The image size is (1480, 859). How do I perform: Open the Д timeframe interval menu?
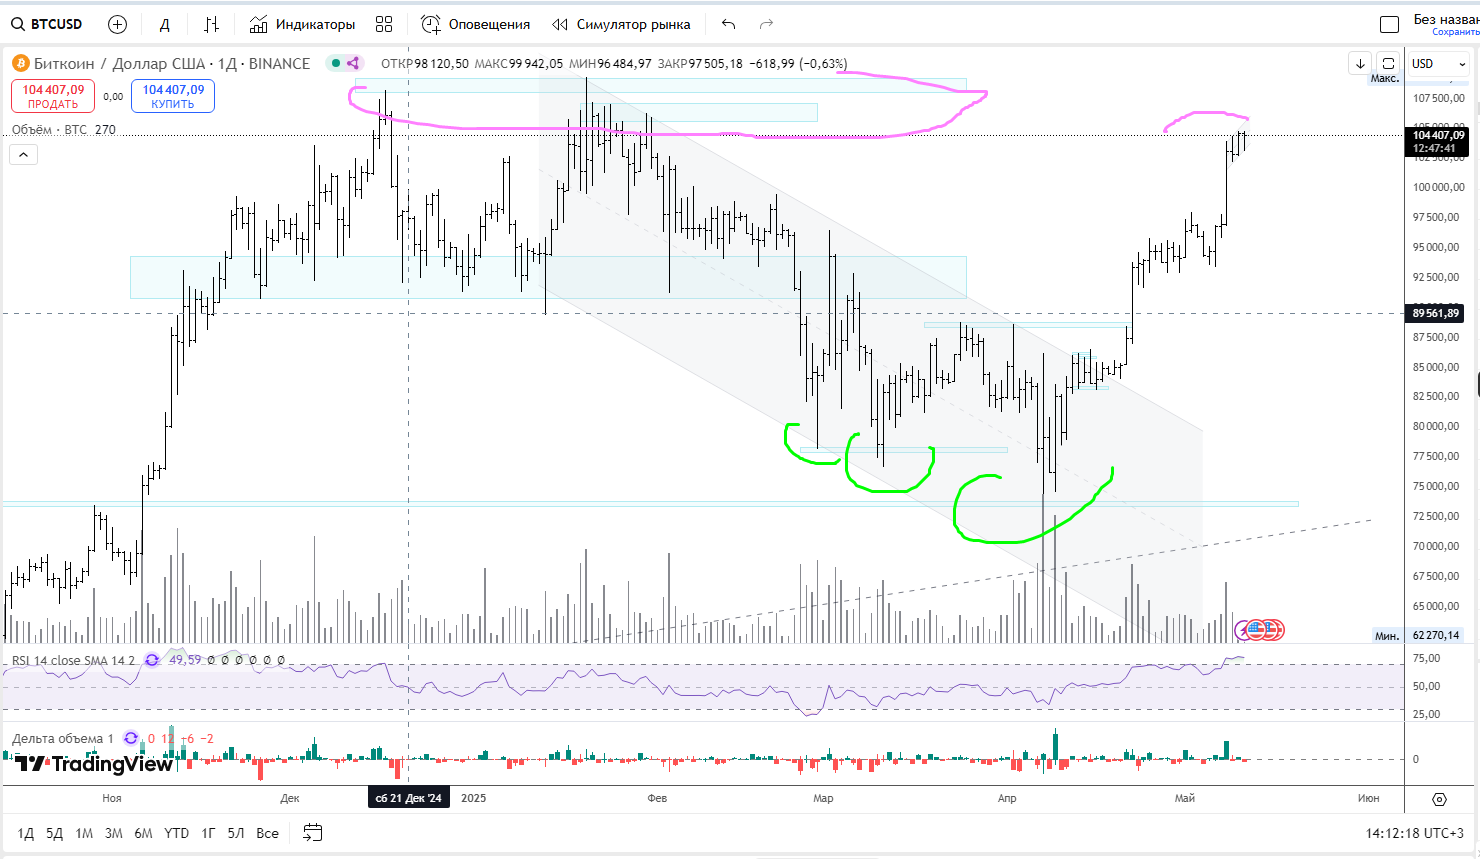(165, 24)
